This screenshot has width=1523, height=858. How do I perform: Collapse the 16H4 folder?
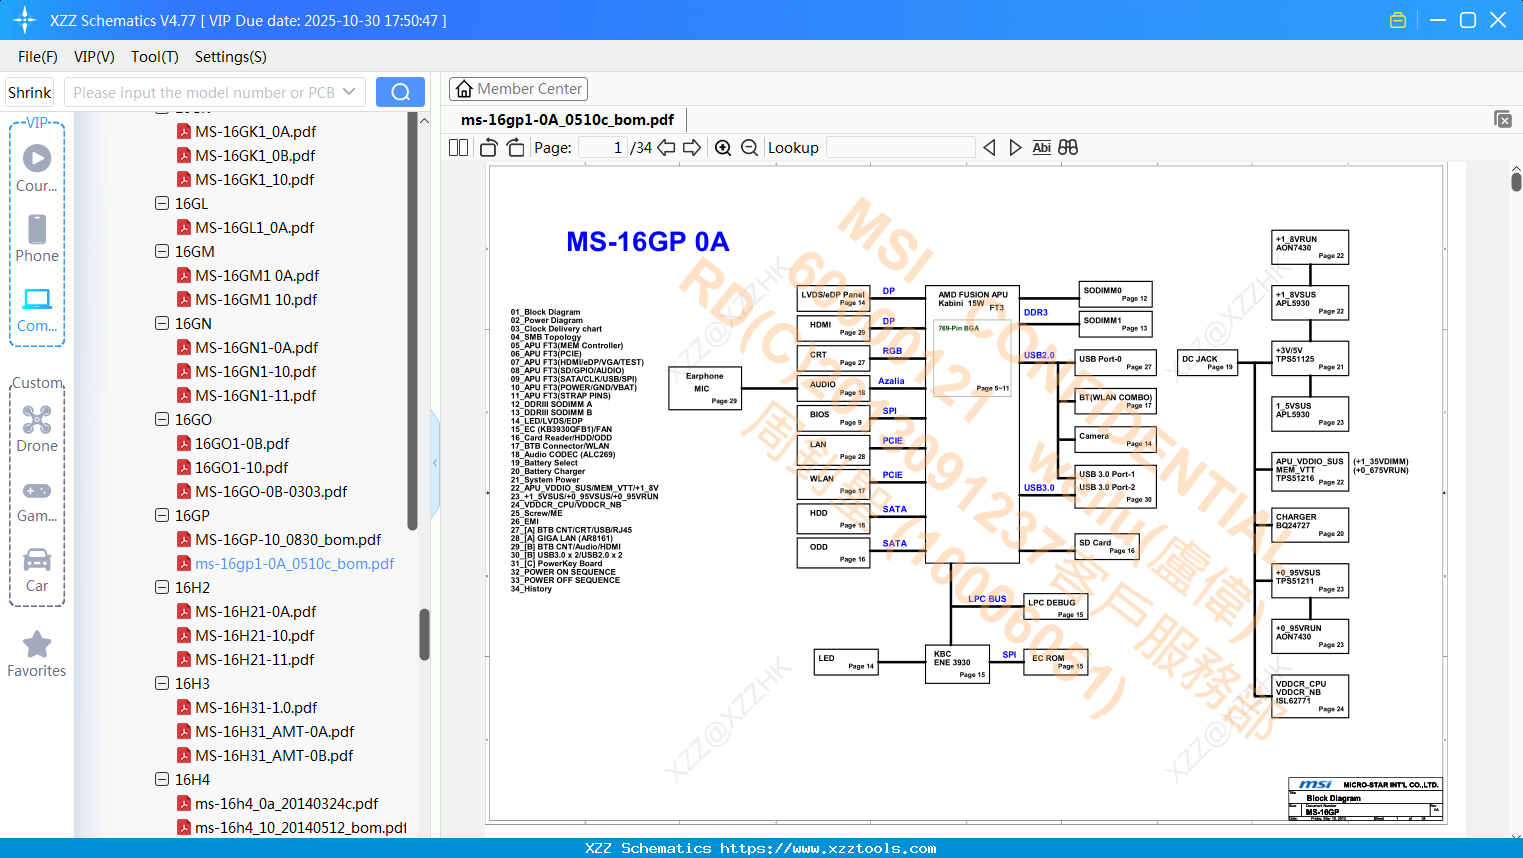[x=162, y=779]
